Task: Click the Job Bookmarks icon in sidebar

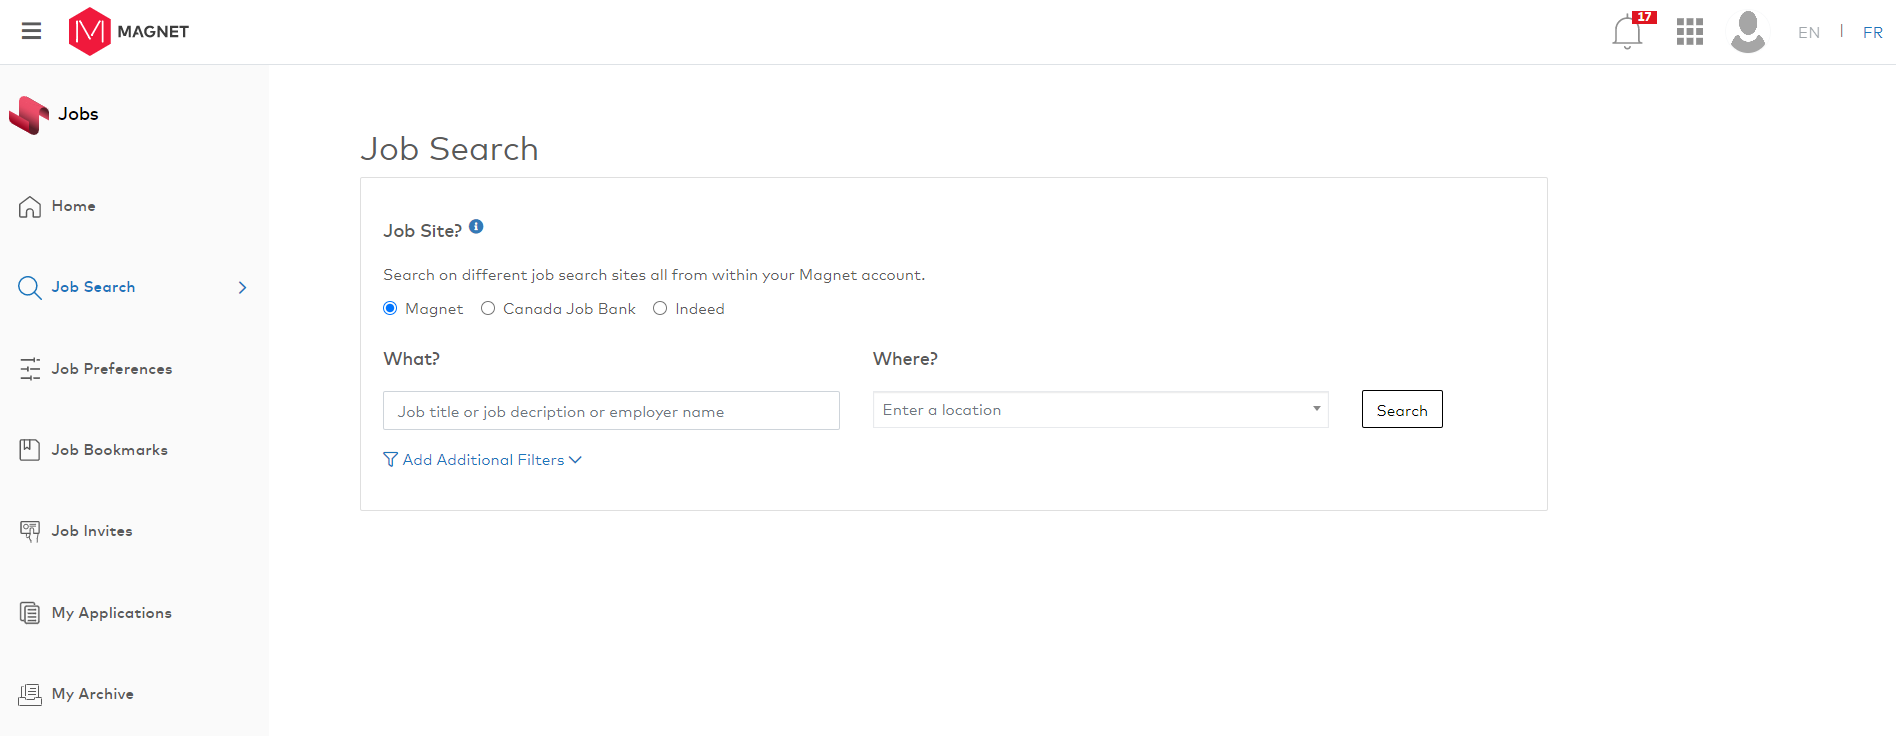Action: (30, 450)
